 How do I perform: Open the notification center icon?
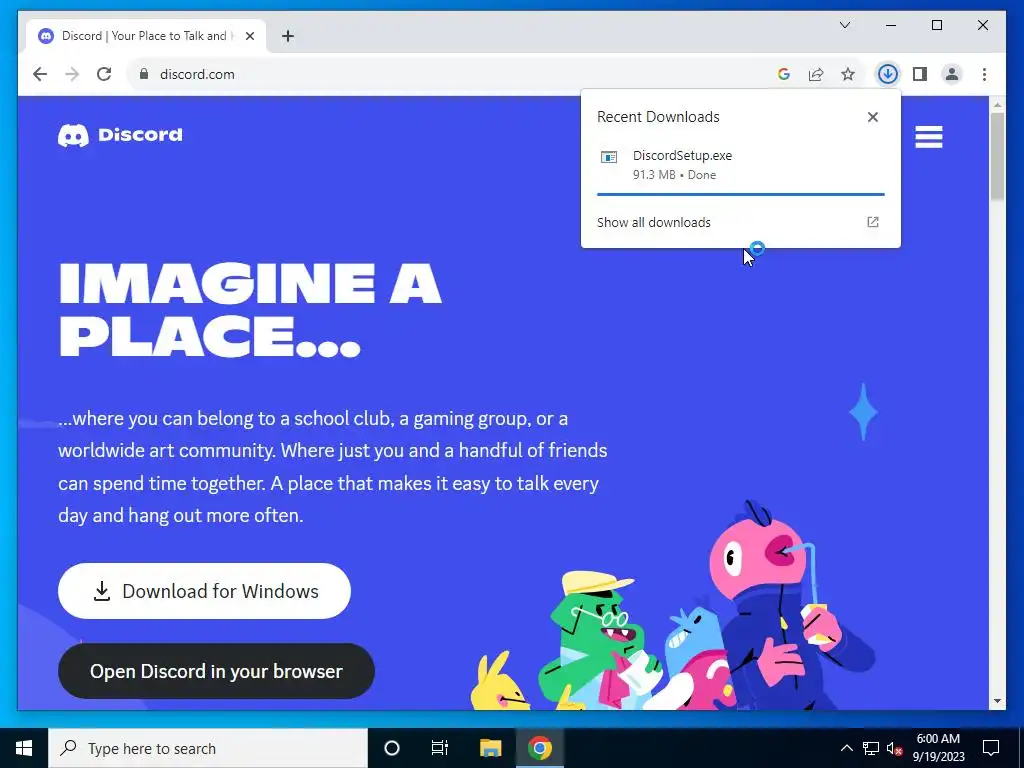click(991, 748)
